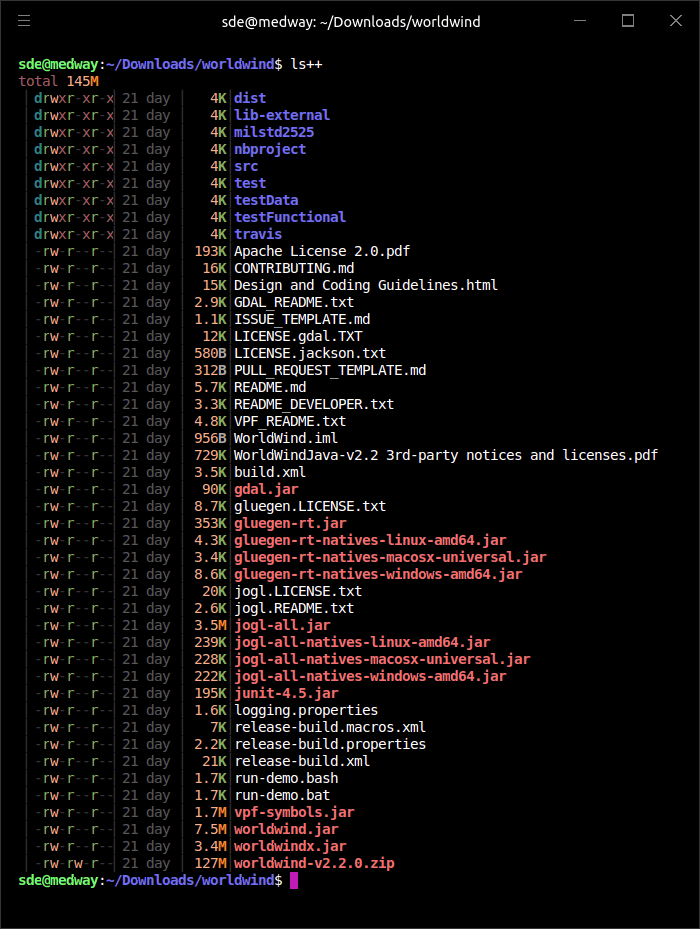Click 'release-build.properties' file name
The height and width of the screenshot is (929, 700).
(x=330, y=744)
